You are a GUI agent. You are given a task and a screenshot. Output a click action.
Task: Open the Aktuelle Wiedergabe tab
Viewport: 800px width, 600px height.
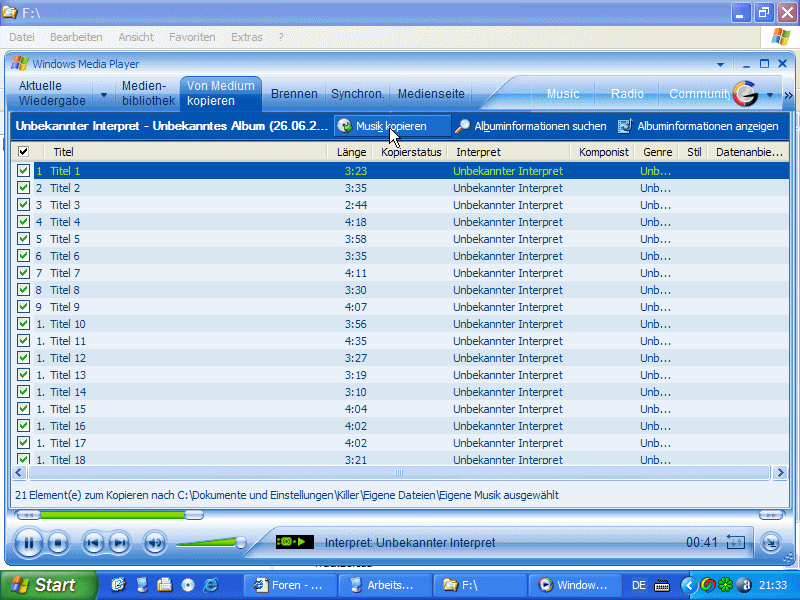coord(52,93)
